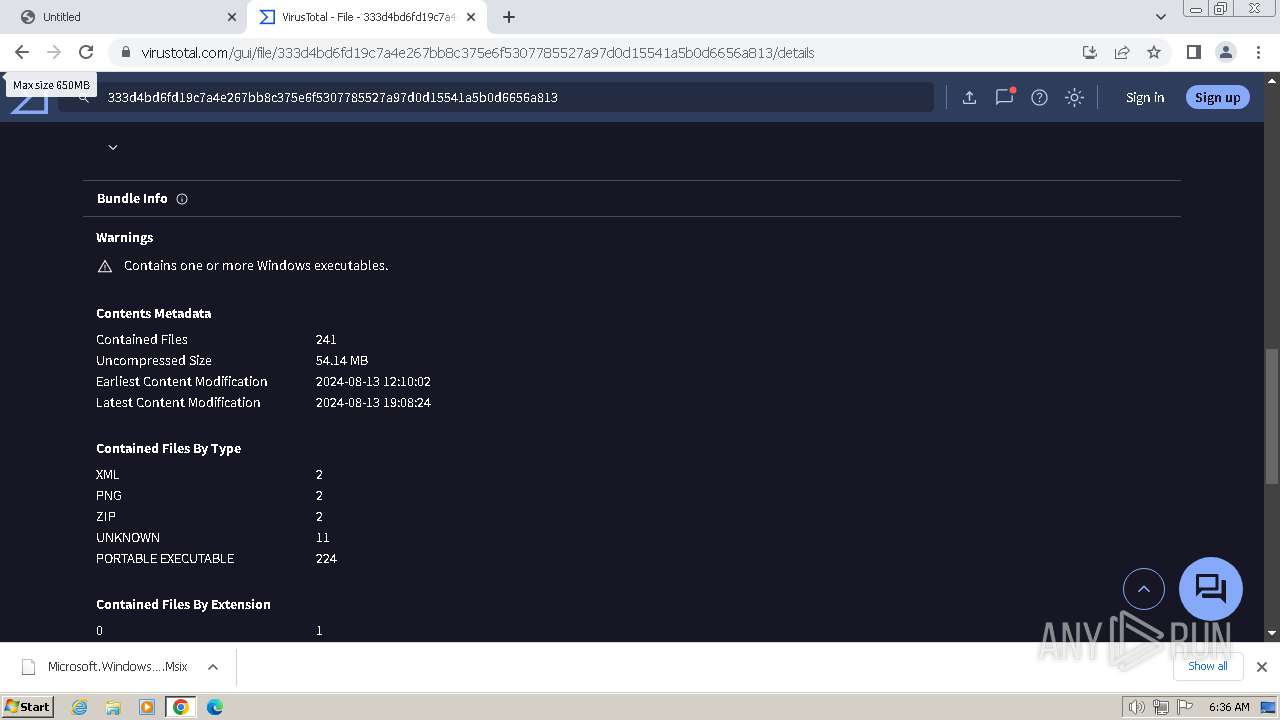
Task: Click the scroll-to-top arrow button
Action: 1144,589
